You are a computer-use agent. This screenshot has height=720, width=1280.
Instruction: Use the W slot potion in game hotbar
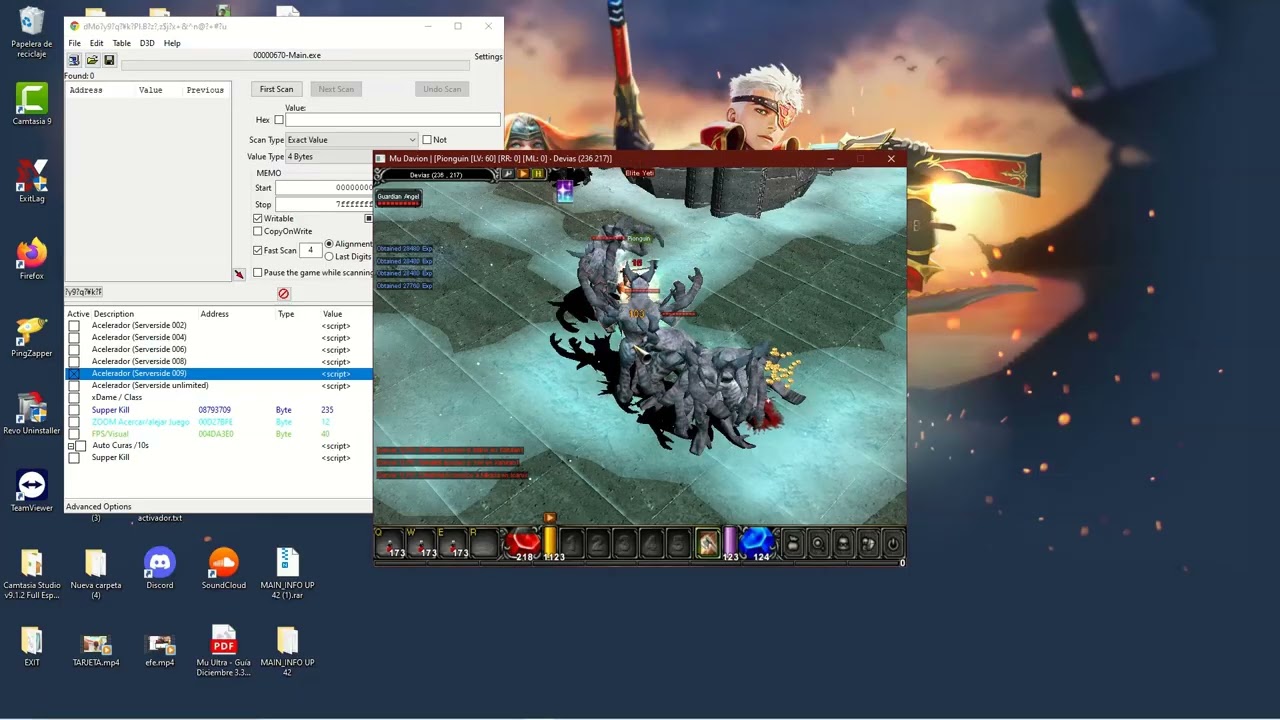point(423,543)
